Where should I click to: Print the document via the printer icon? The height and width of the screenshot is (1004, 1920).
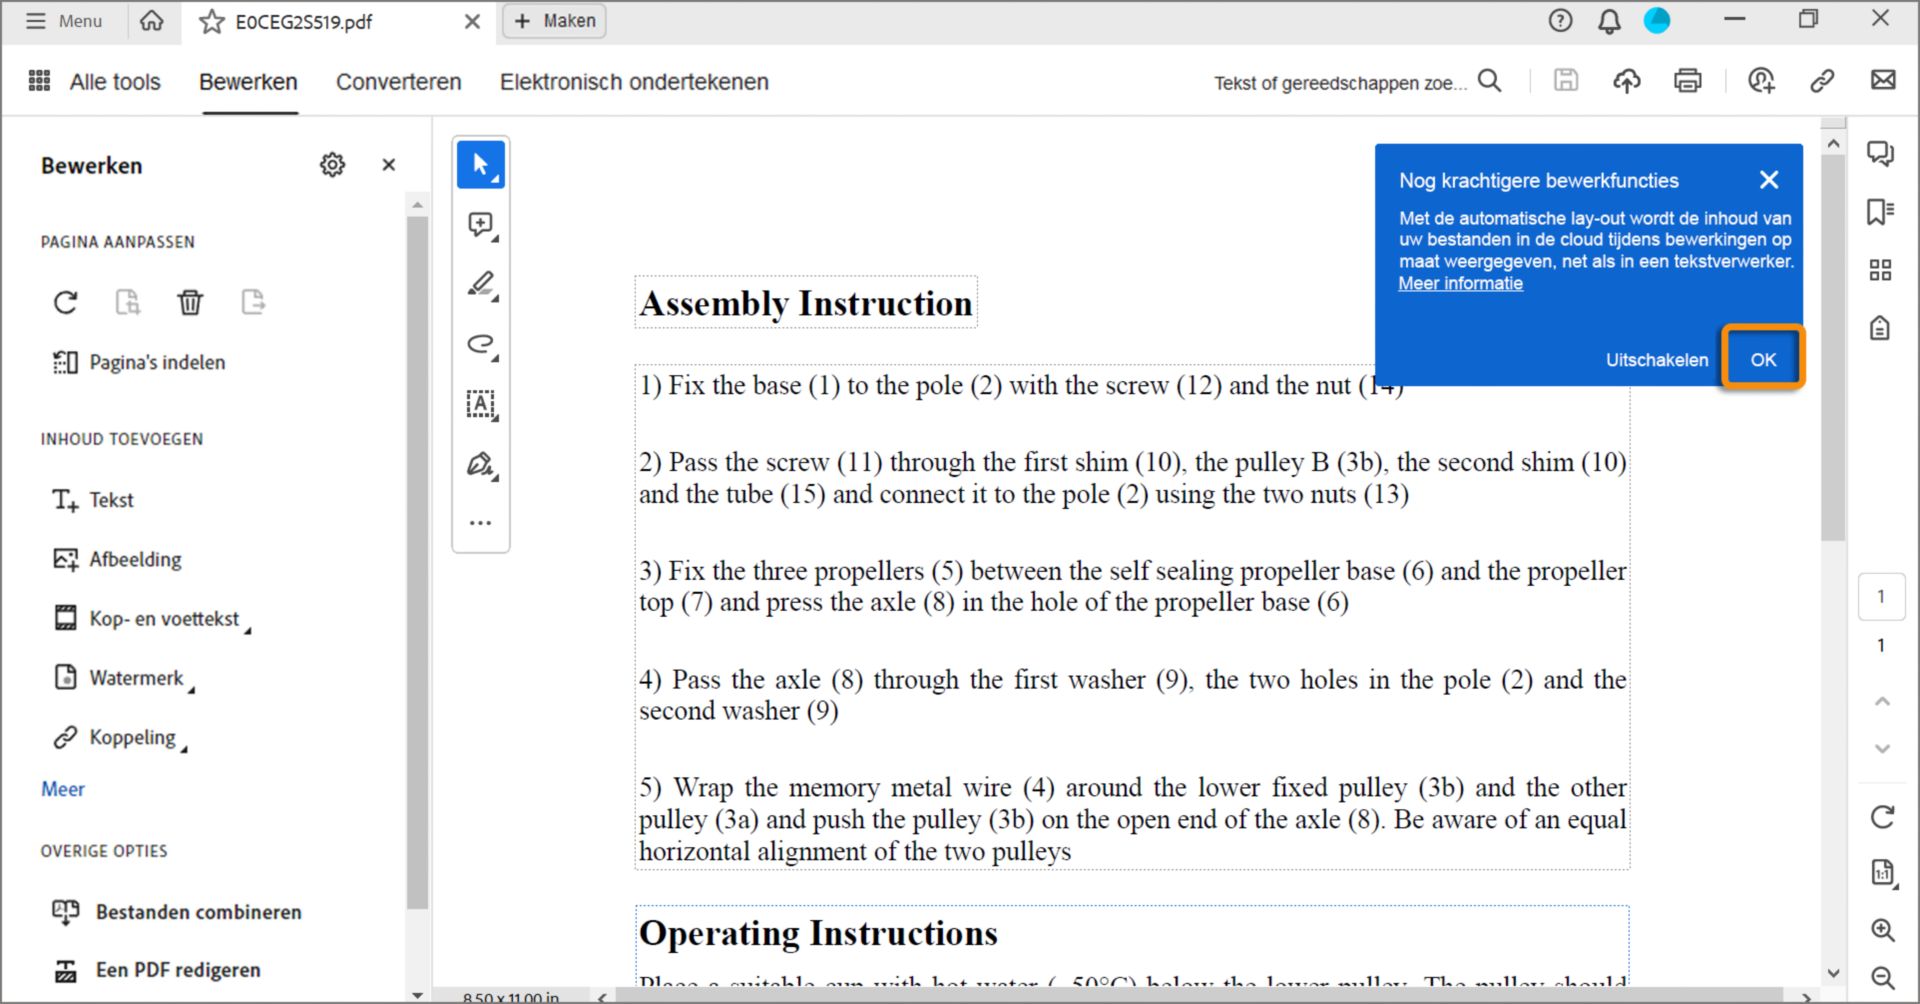(1688, 81)
